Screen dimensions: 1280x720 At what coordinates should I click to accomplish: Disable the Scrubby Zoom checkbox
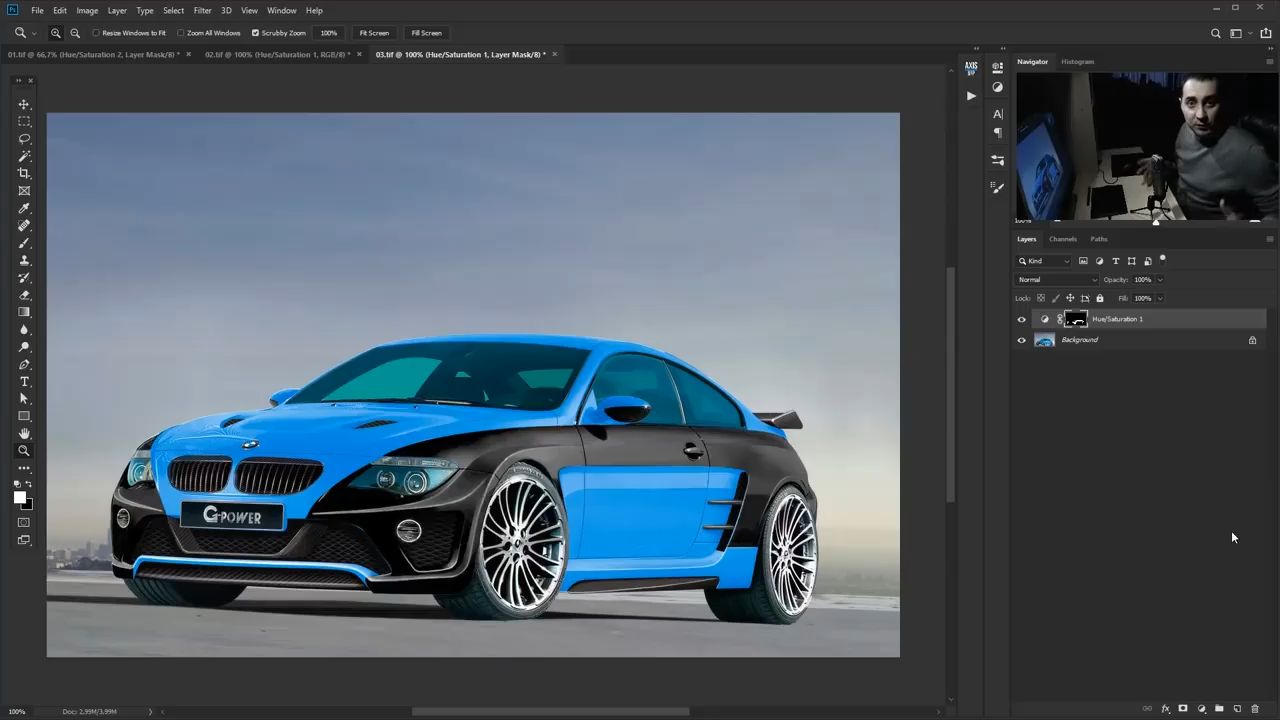[x=255, y=33]
